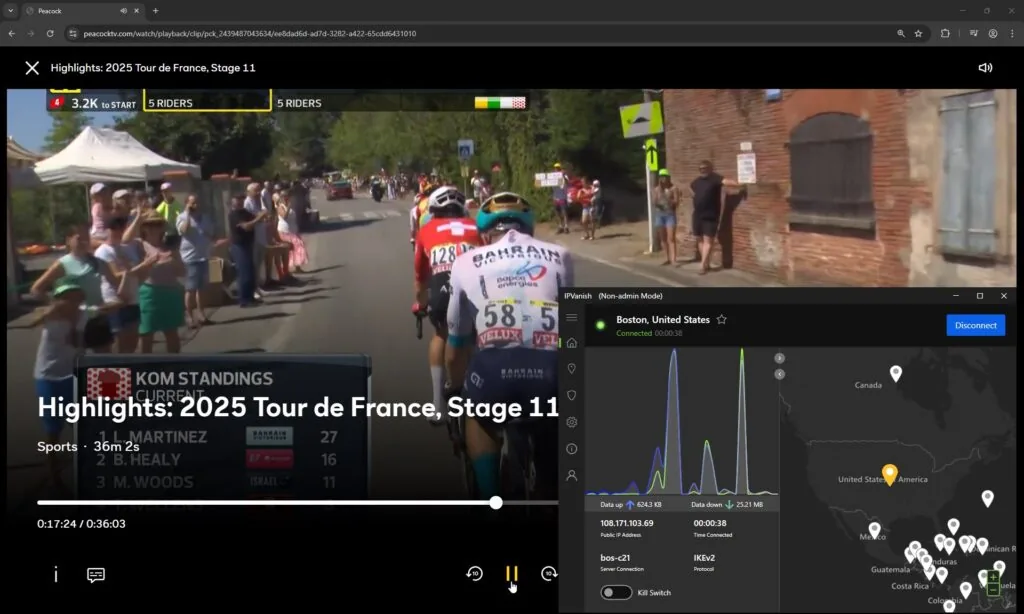Rewind the video ten seconds
1024x614 pixels.
475,574
